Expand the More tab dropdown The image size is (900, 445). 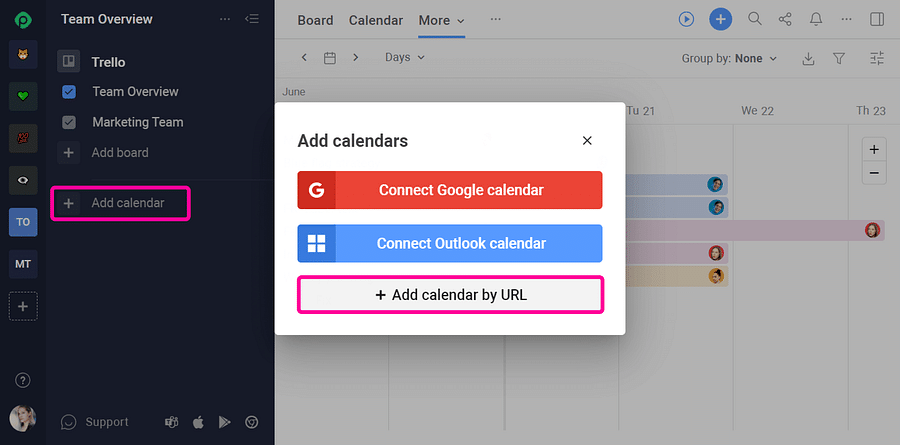click(x=441, y=21)
